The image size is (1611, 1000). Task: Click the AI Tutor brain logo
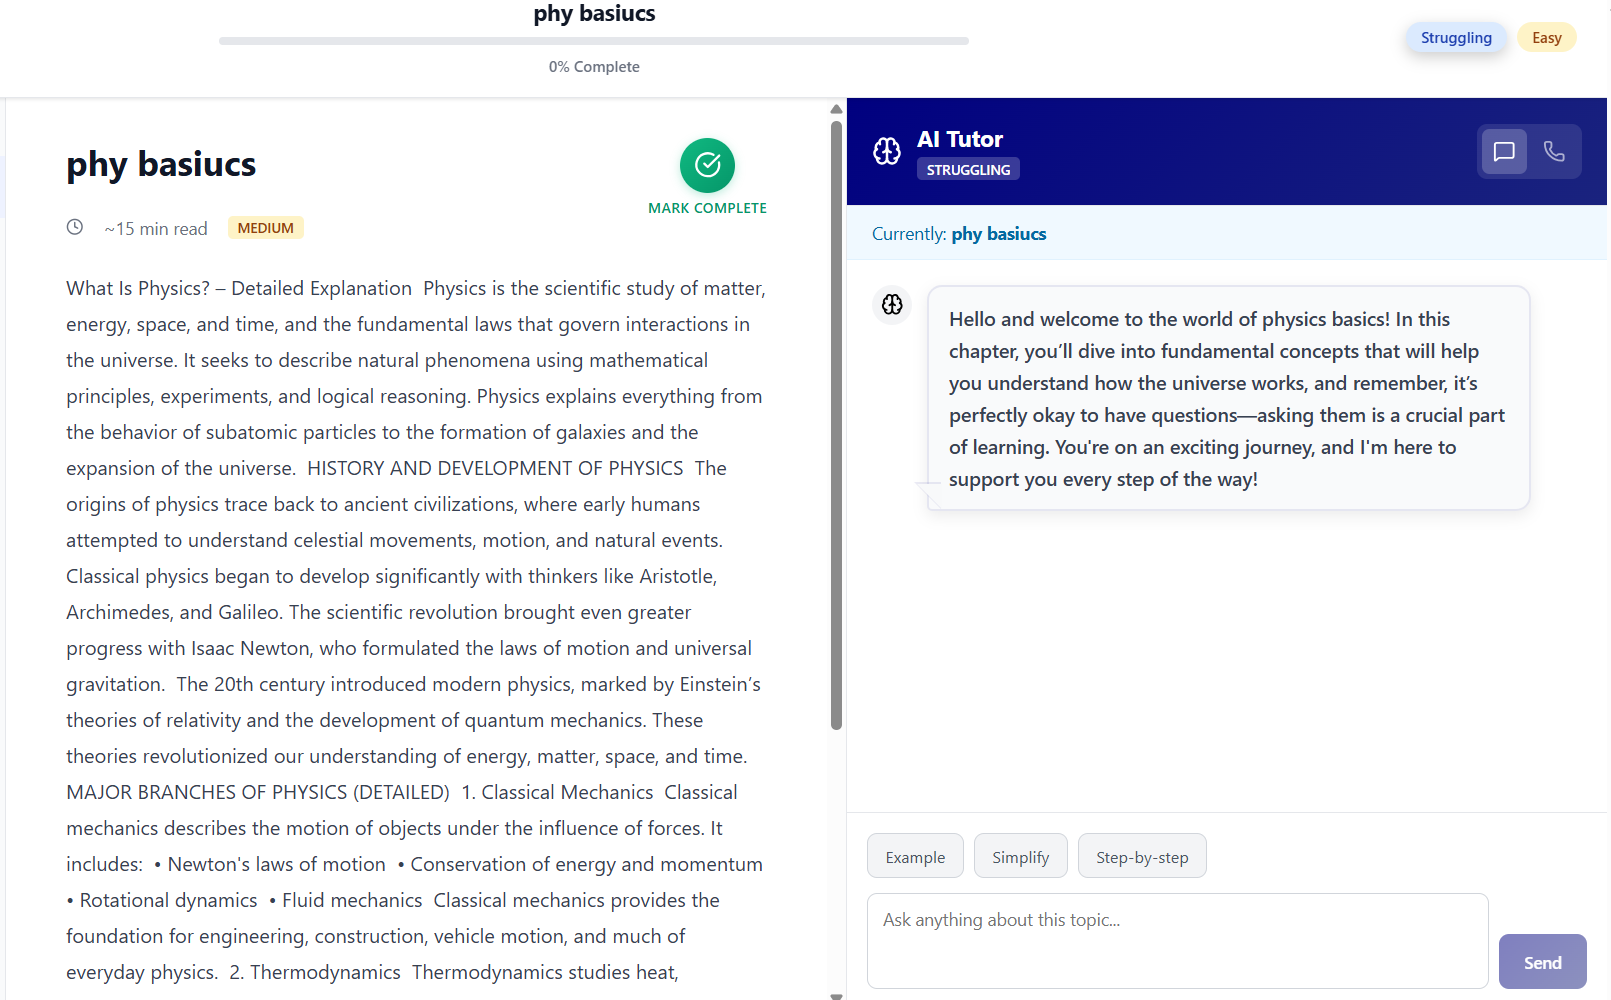[x=887, y=151]
